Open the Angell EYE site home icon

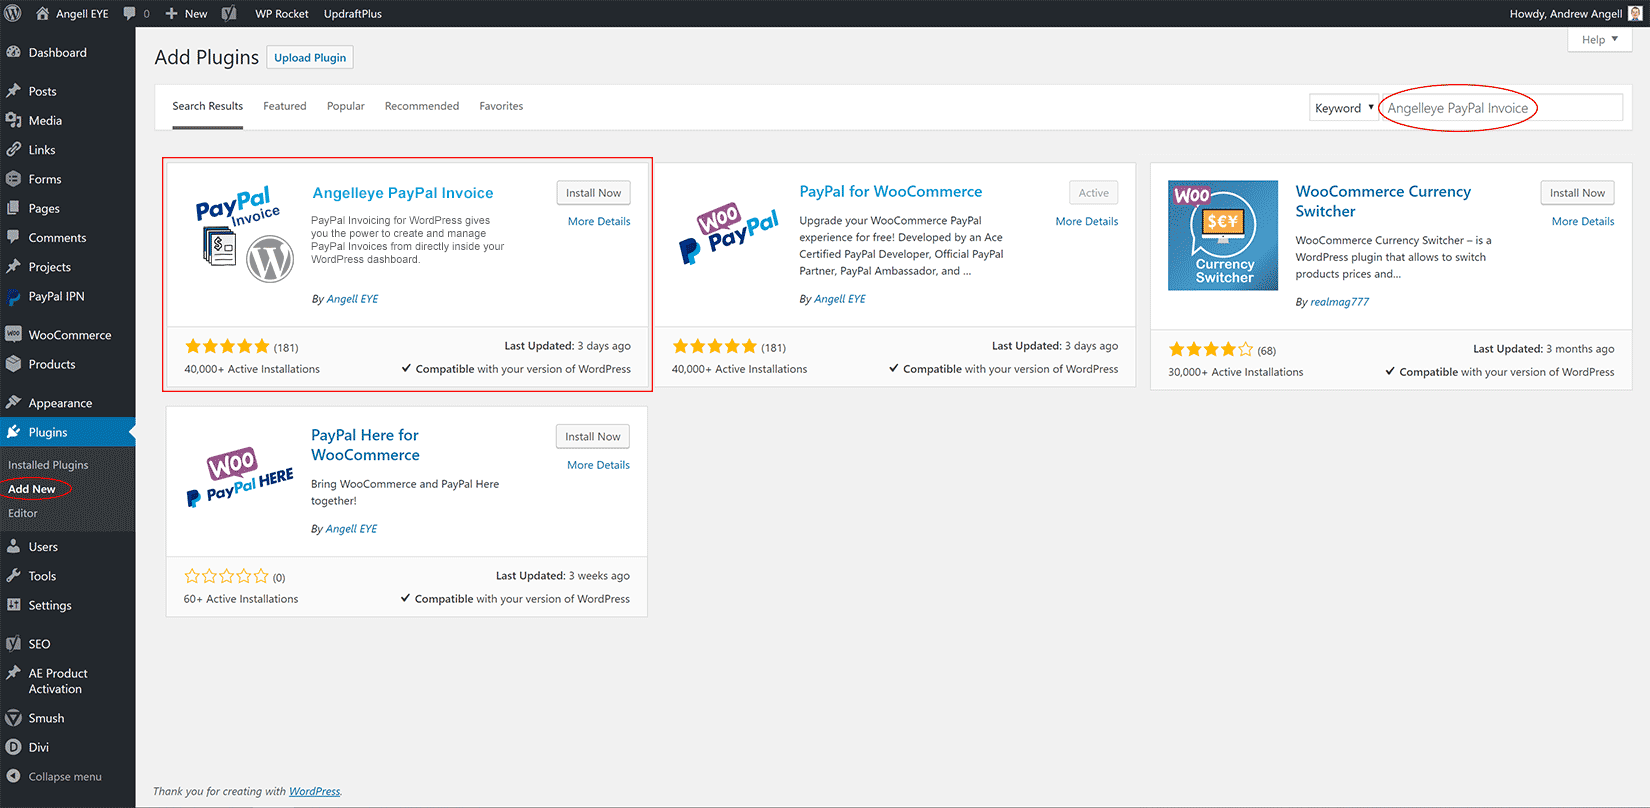(42, 13)
